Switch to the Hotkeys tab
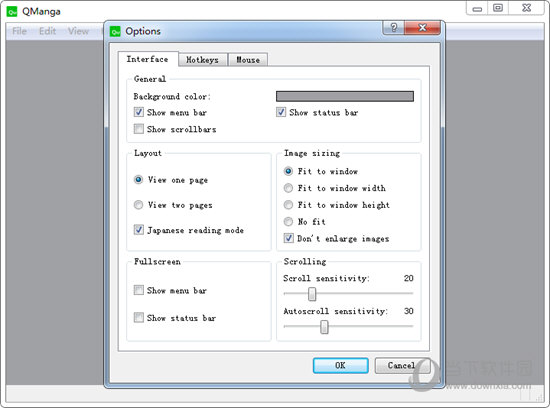The height and width of the screenshot is (408, 550). (202, 60)
